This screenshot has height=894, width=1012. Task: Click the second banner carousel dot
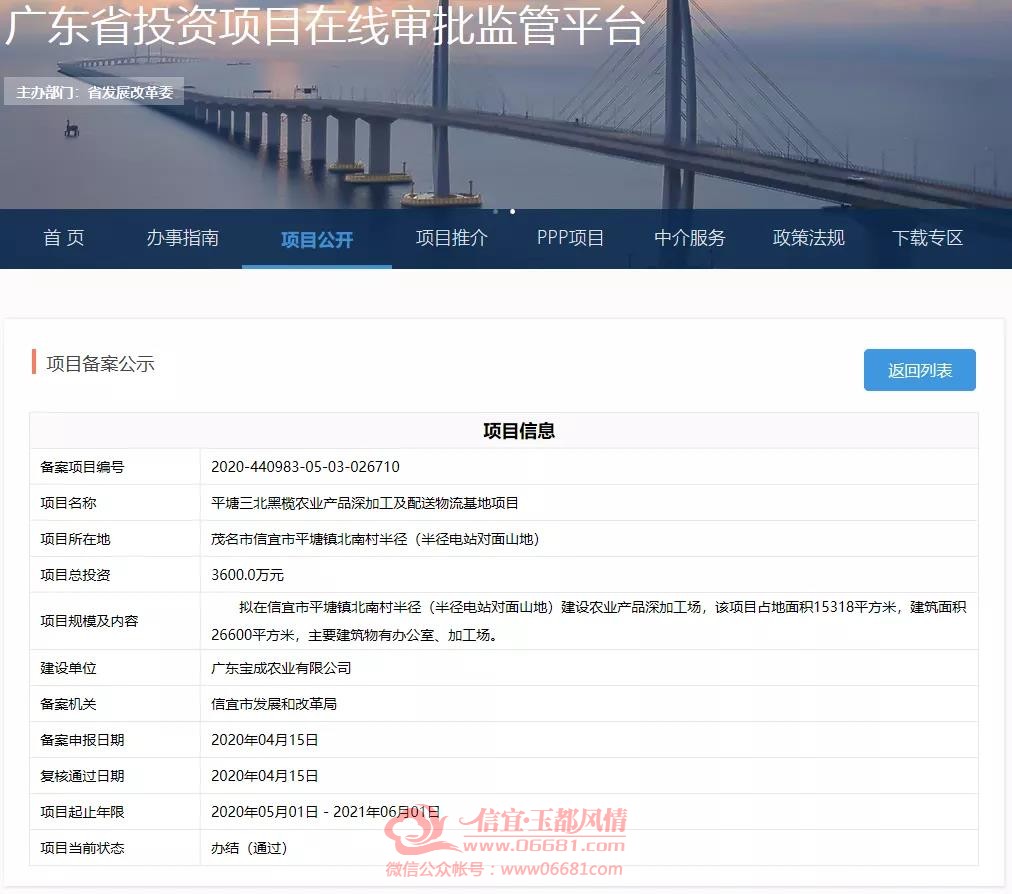512,211
